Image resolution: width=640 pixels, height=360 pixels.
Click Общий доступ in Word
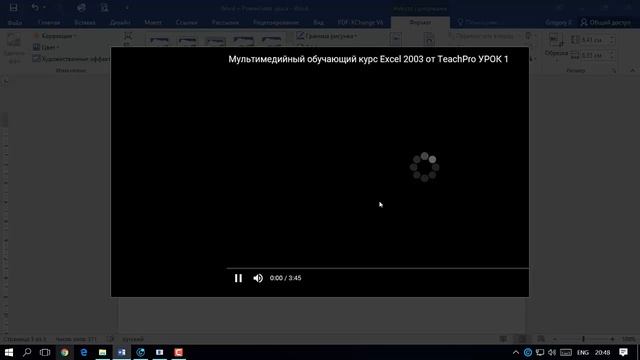606,22
